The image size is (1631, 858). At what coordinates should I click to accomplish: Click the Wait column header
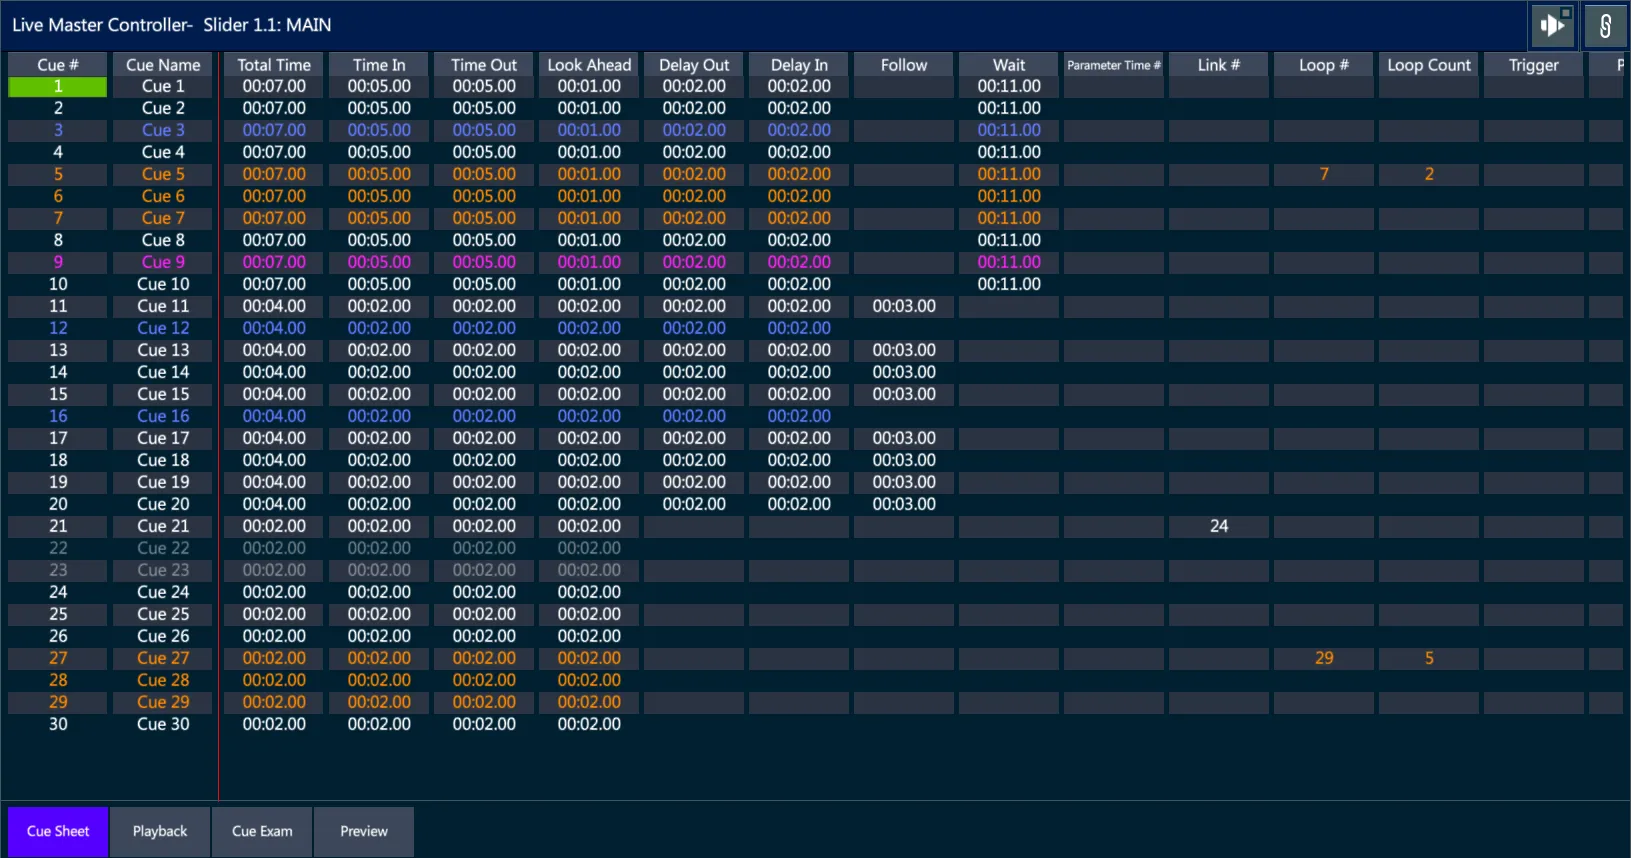pyautogui.click(x=1009, y=64)
